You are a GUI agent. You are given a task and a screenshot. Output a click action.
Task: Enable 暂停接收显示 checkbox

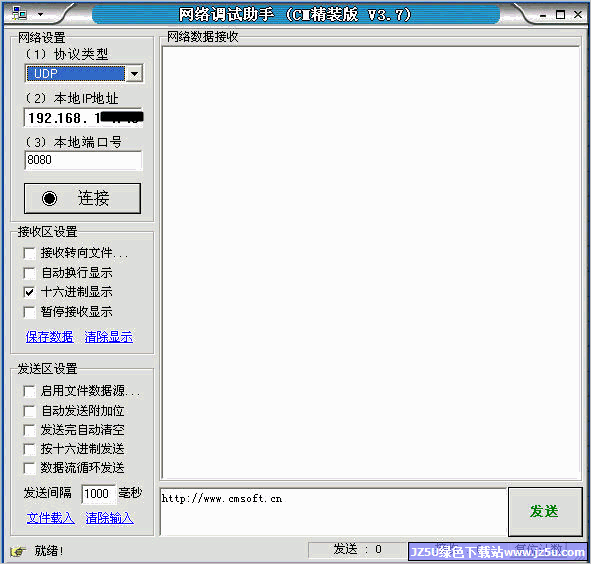[x=29, y=312]
